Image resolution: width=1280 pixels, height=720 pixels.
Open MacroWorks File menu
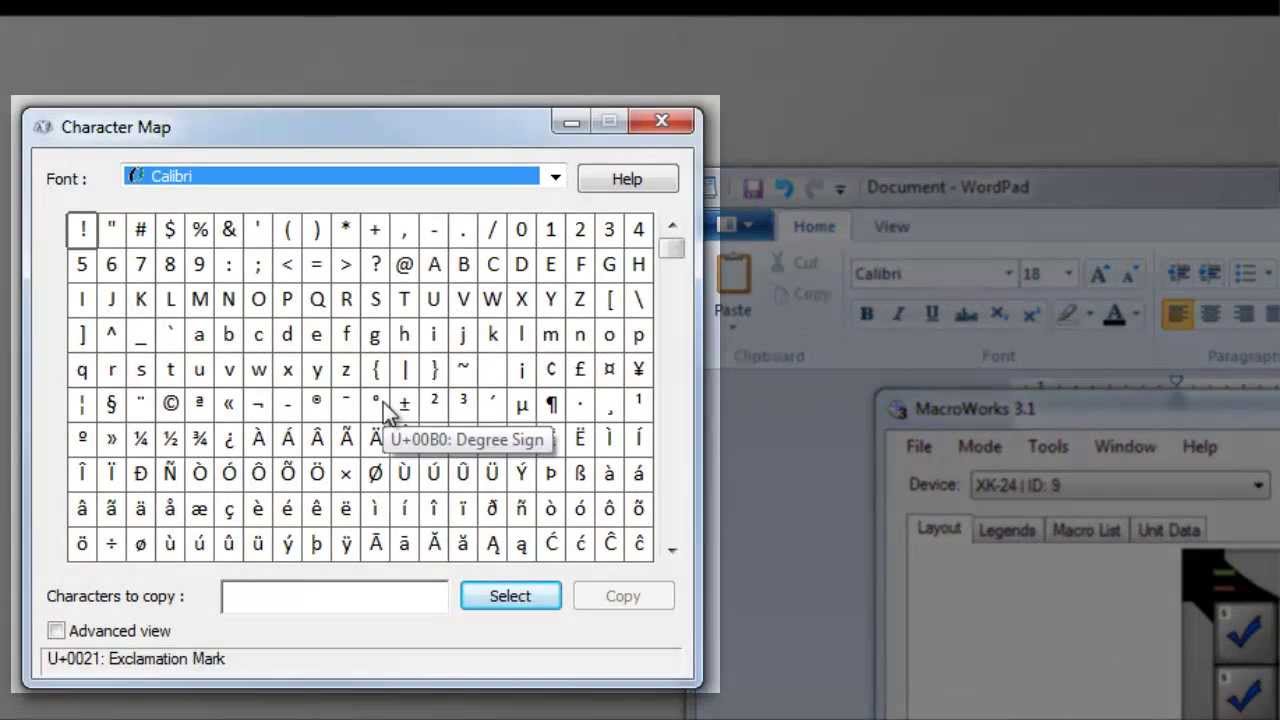[x=919, y=447]
